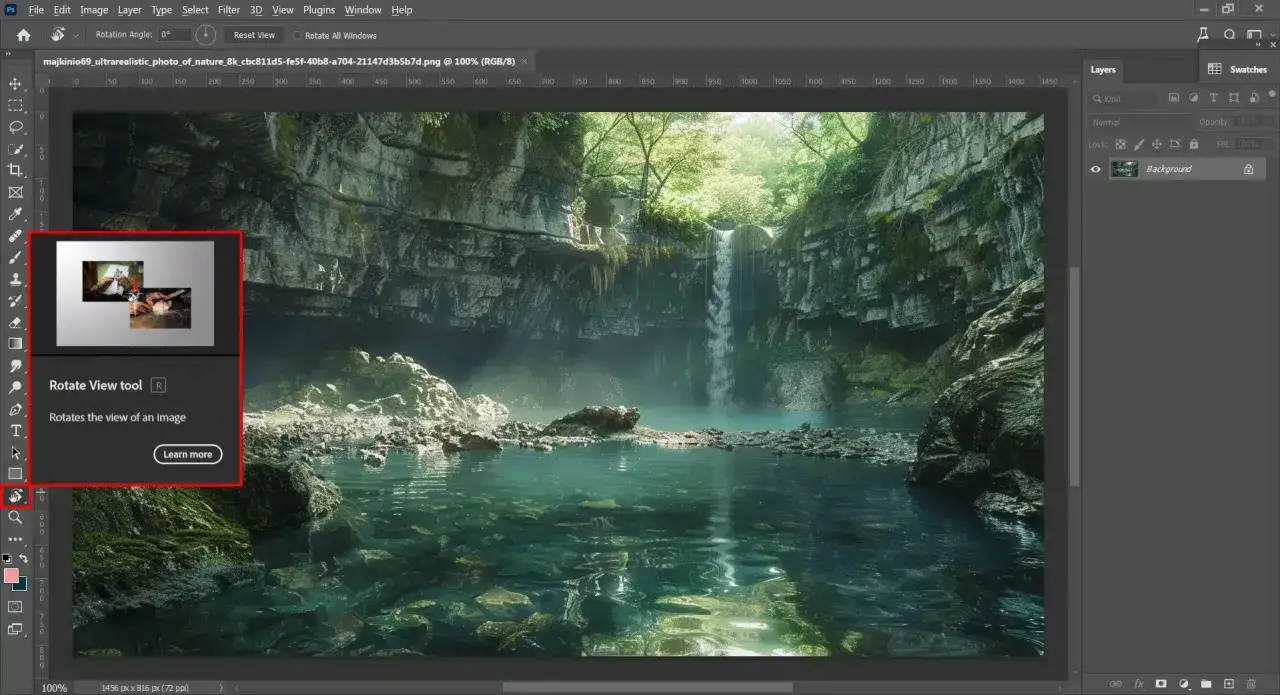
Task: Enable the Rotate All Windows checkbox
Action: point(297,35)
